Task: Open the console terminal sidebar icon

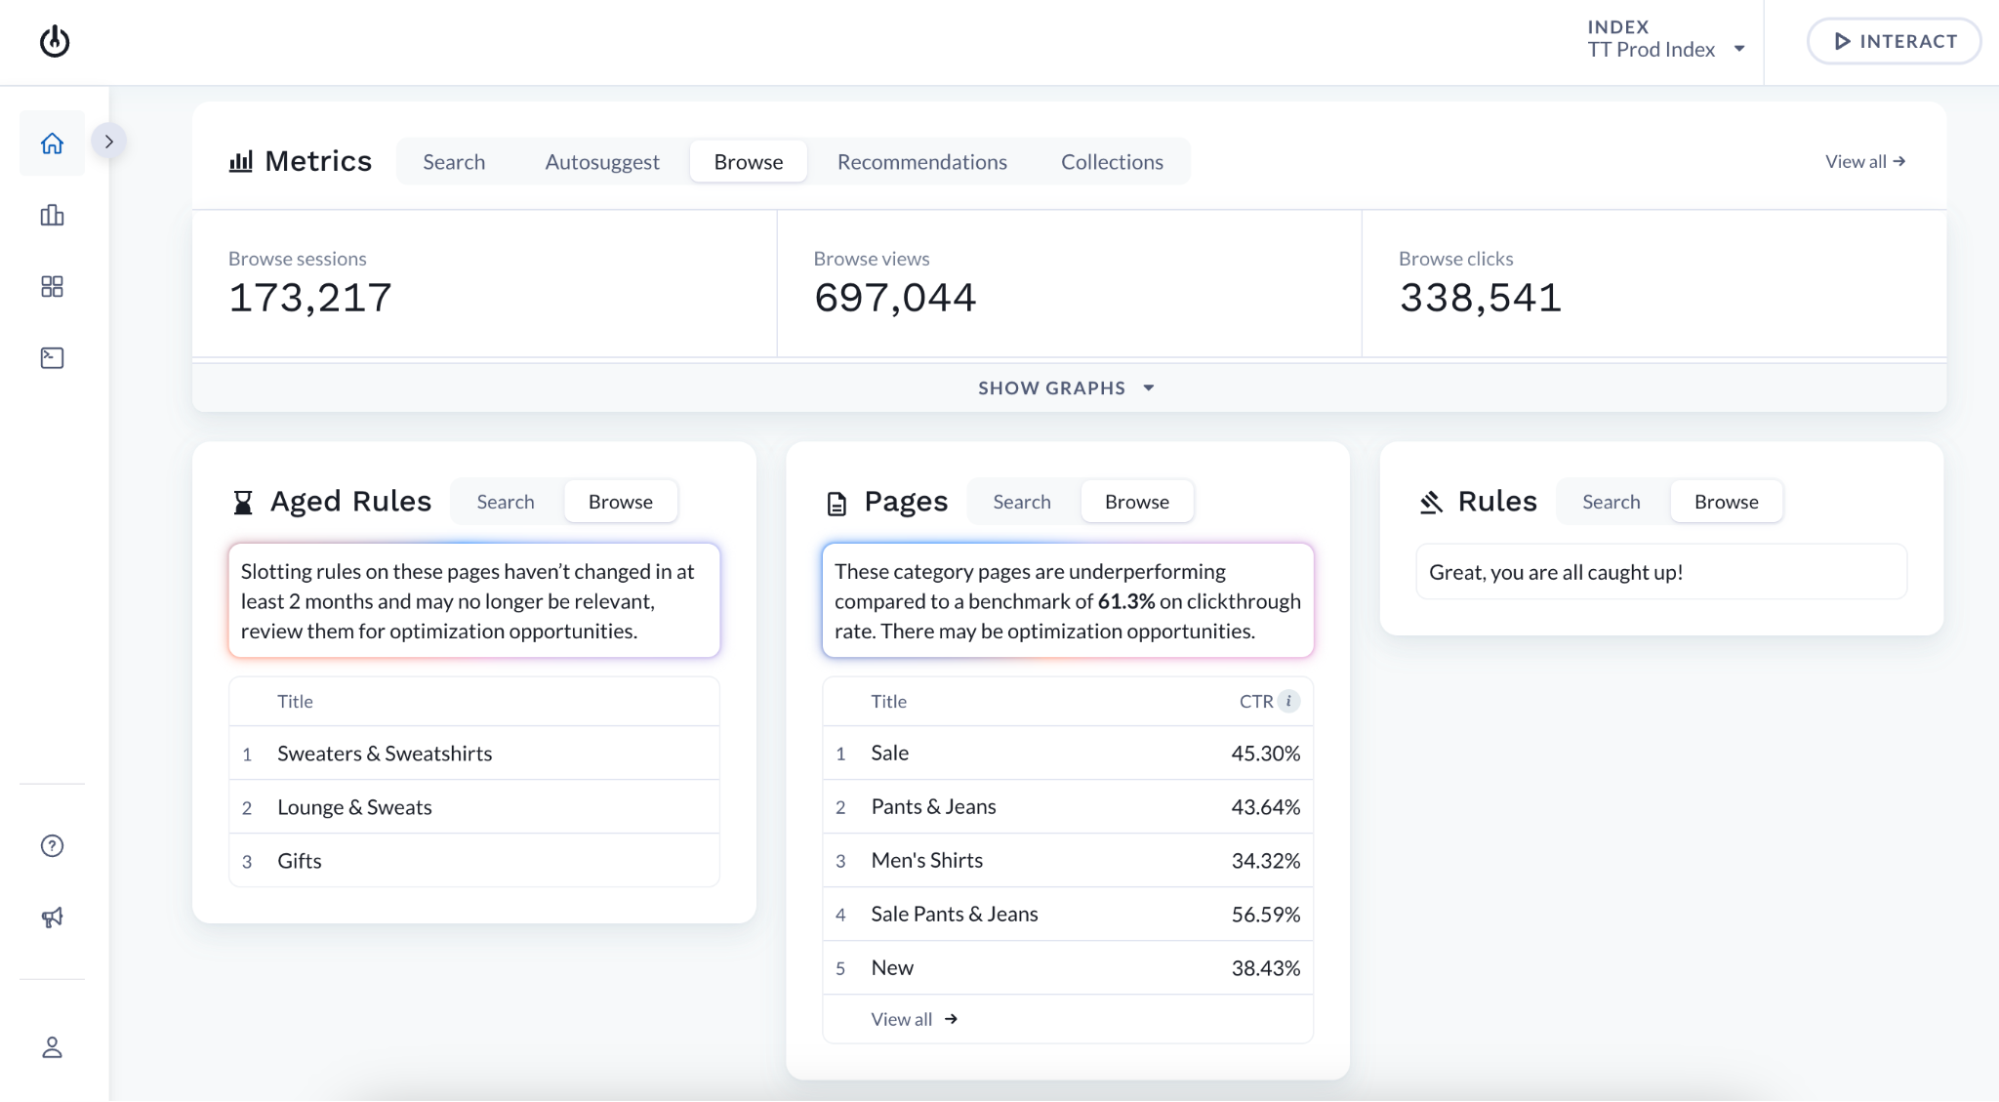Action: (x=52, y=358)
